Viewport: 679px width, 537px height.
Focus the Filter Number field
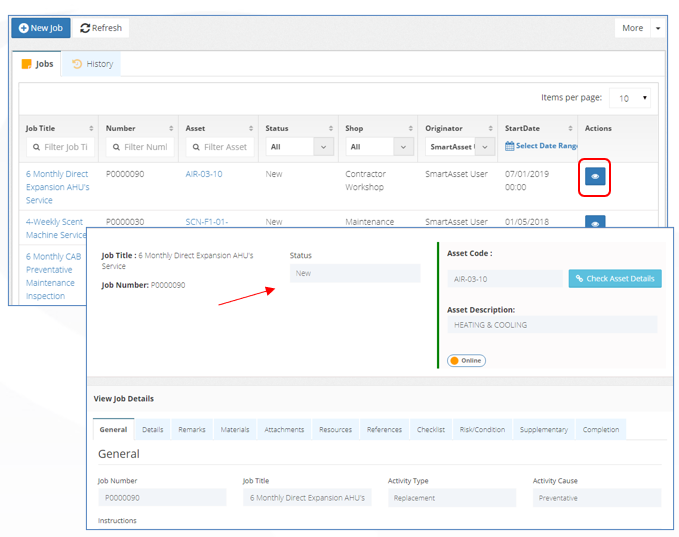click(x=140, y=147)
